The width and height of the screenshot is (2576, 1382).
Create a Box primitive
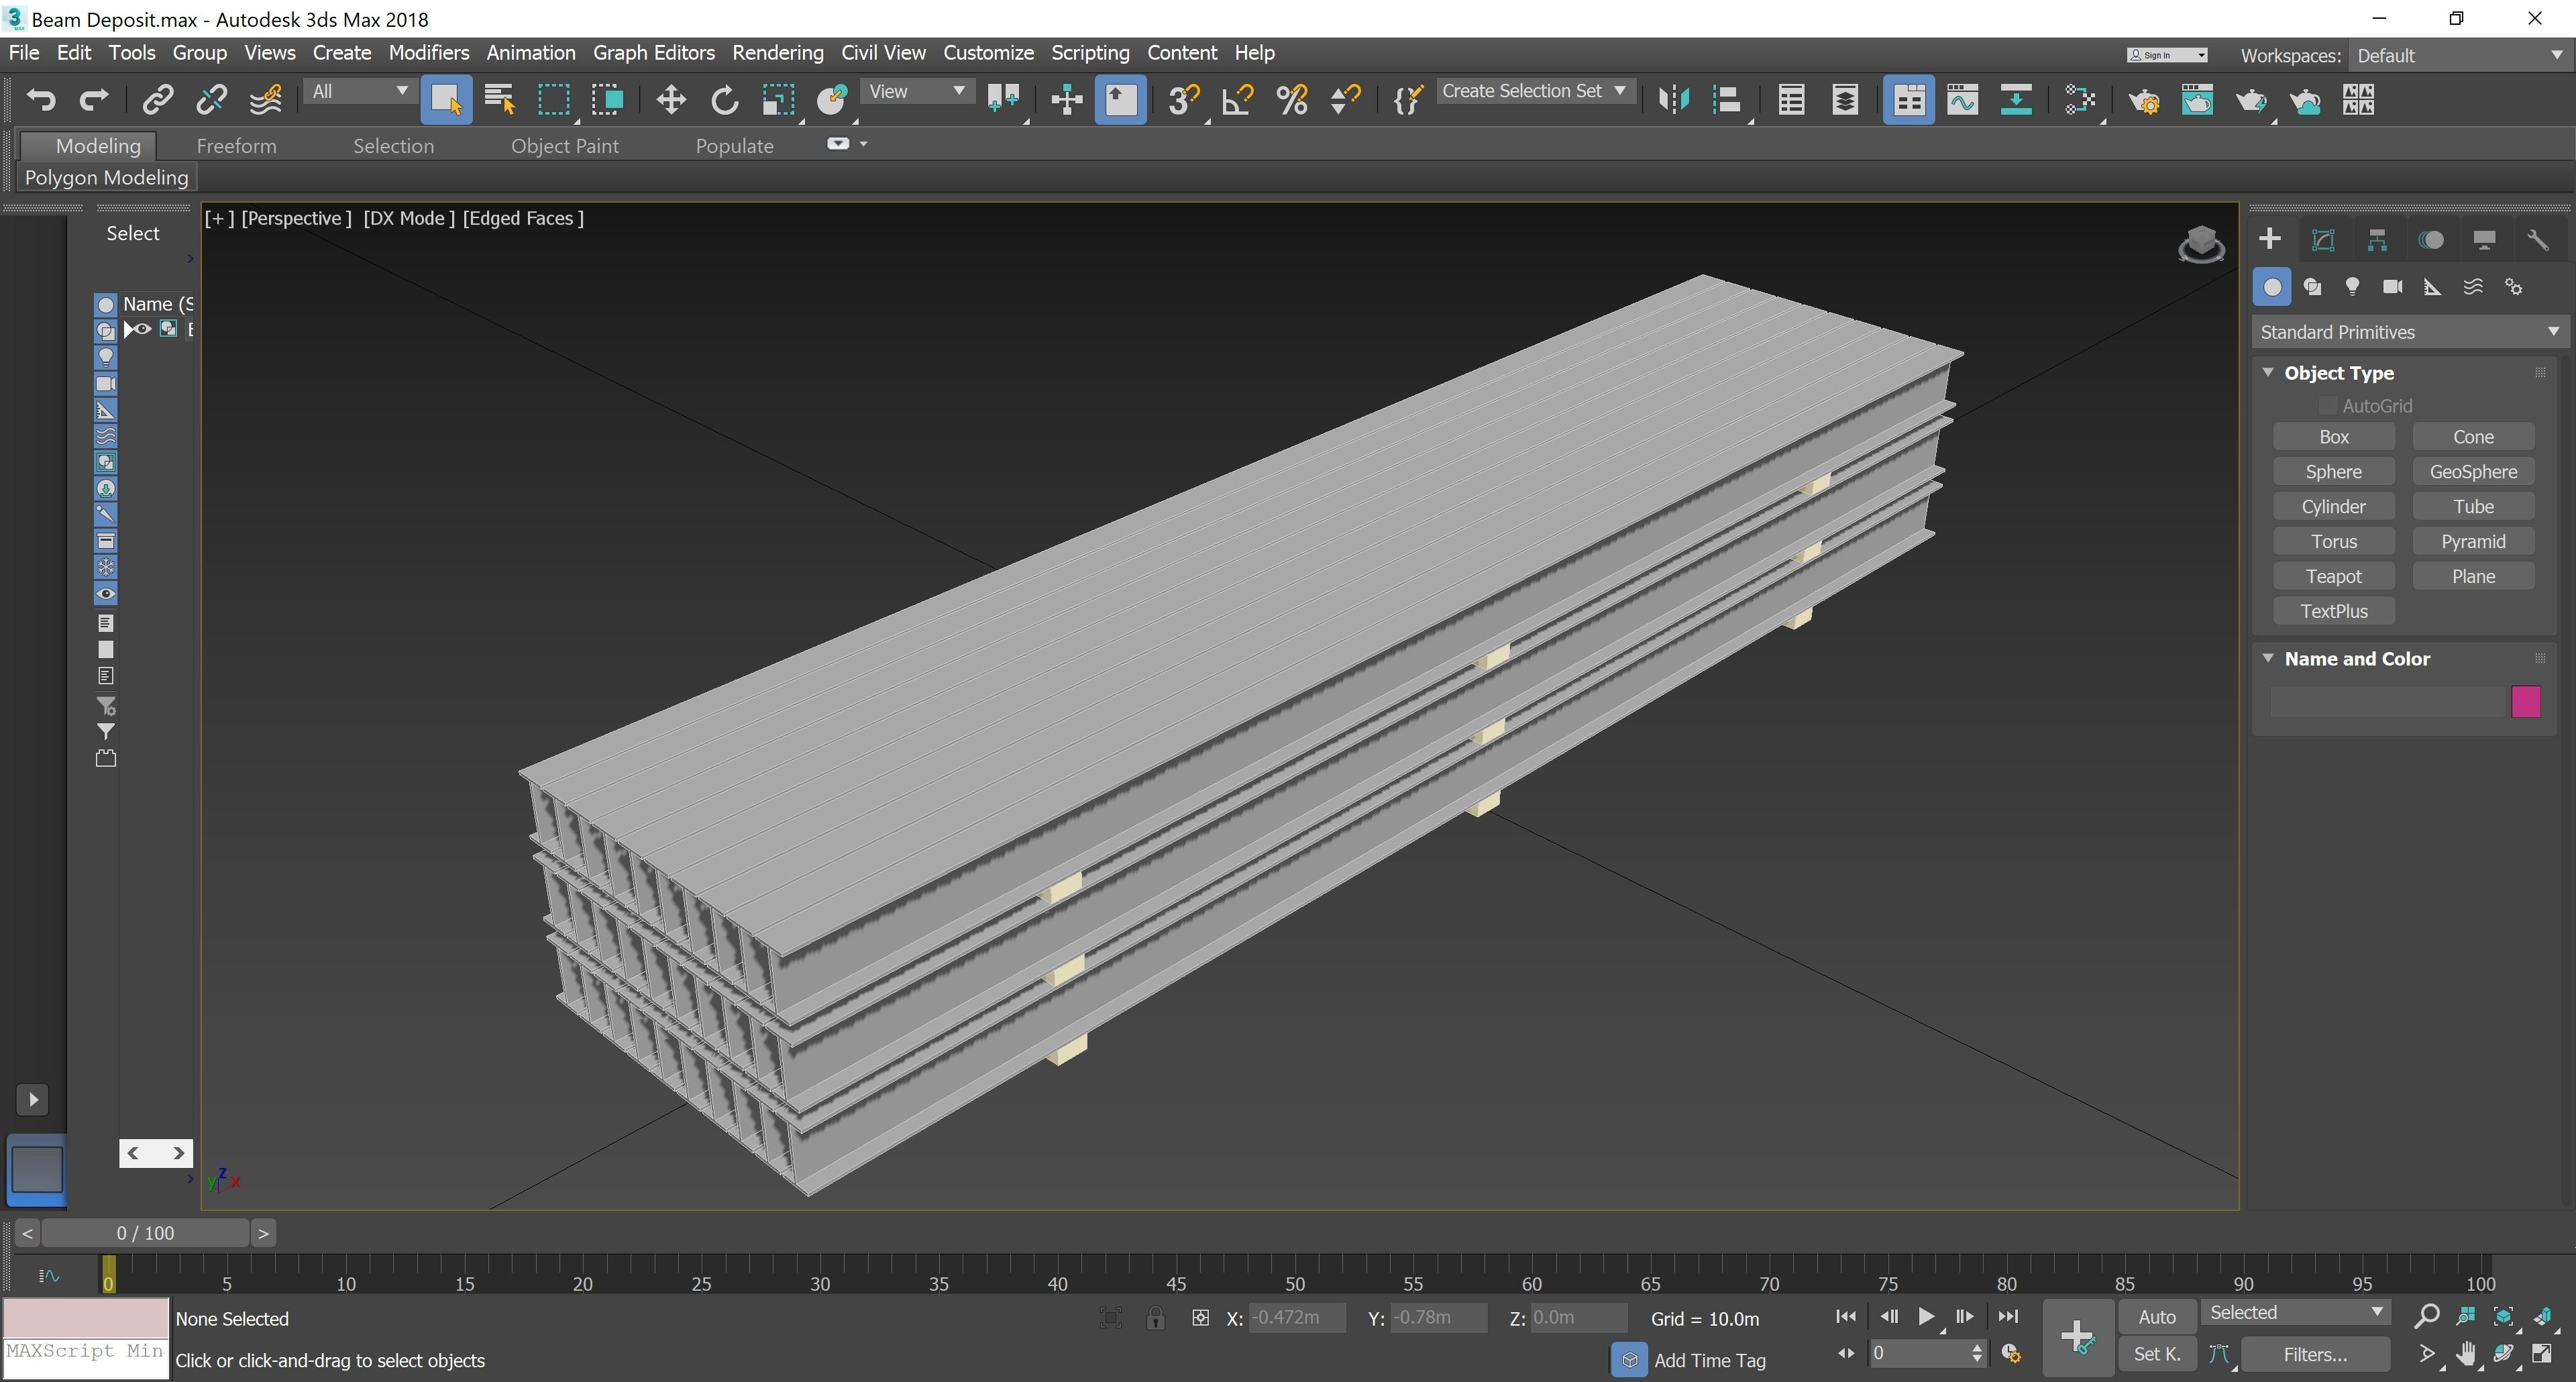[x=2333, y=437]
